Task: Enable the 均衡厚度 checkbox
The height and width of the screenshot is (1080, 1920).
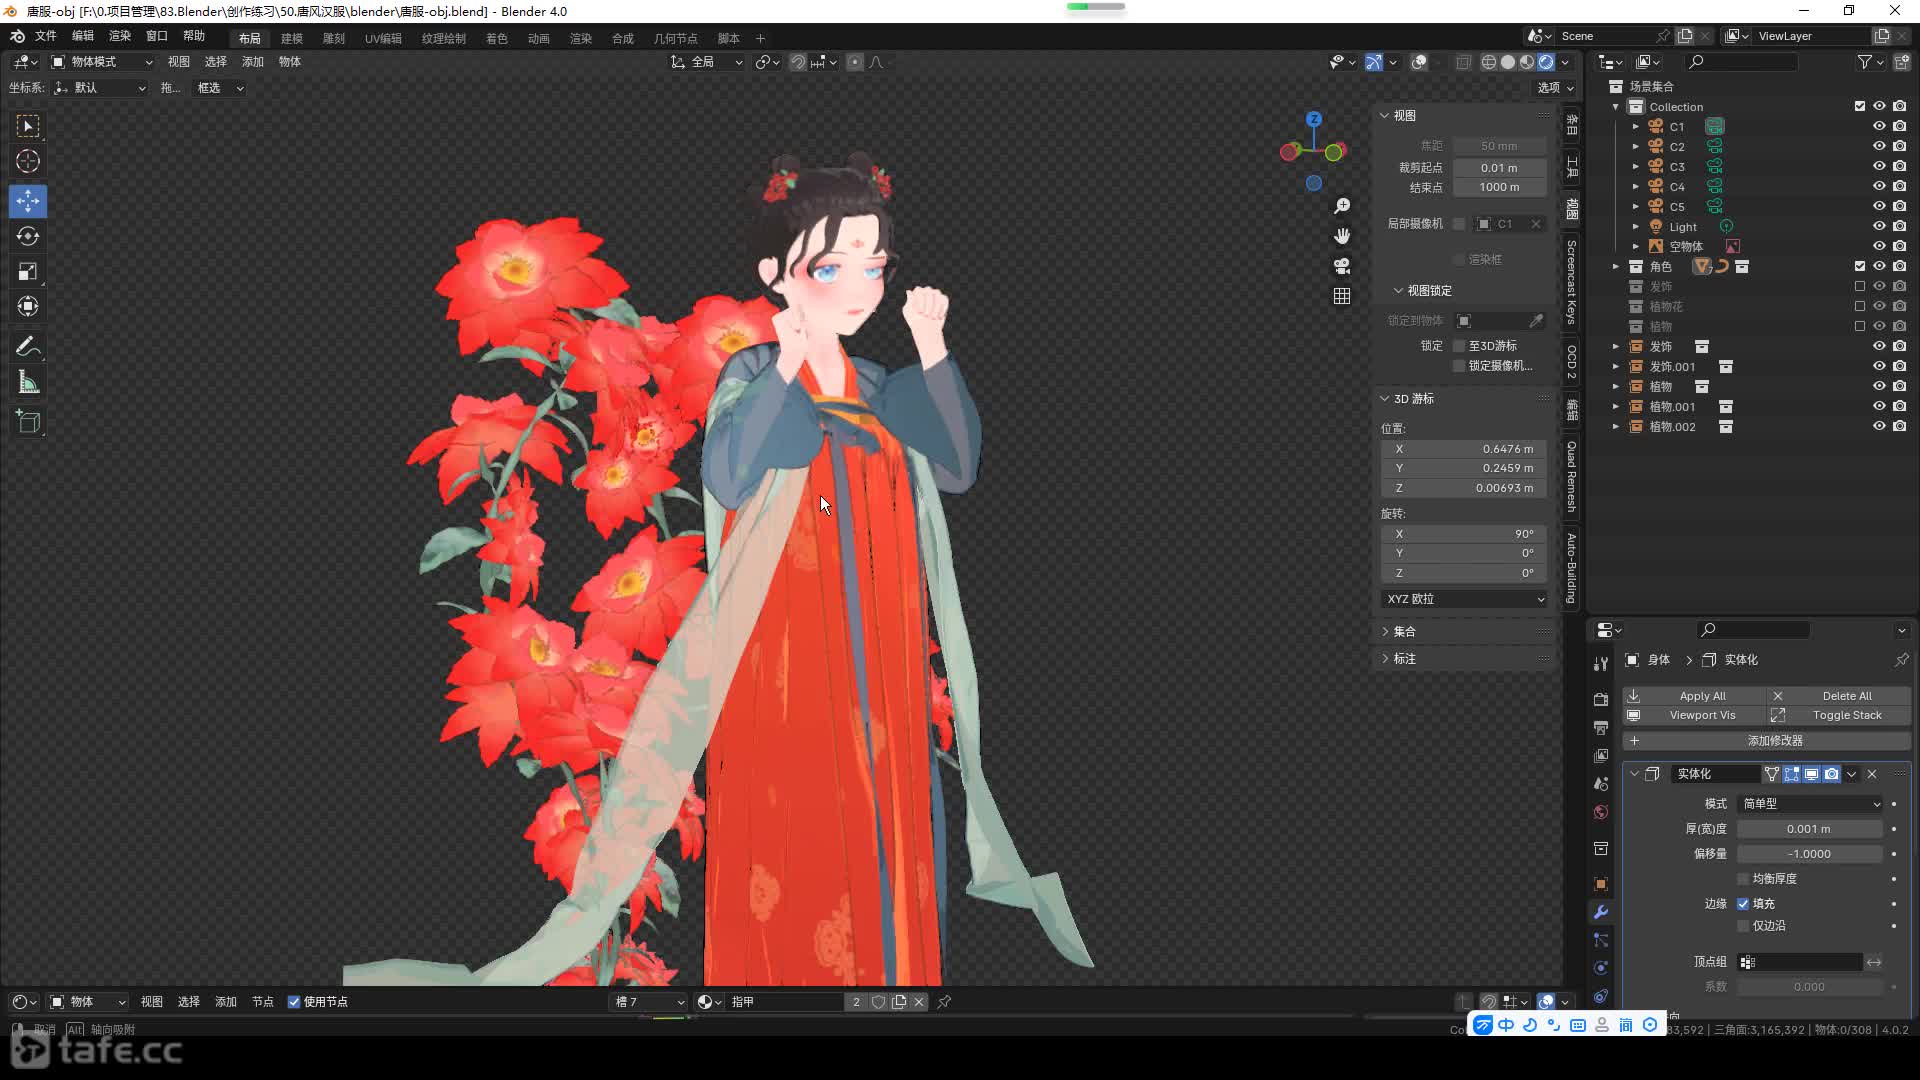Action: (x=1743, y=879)
